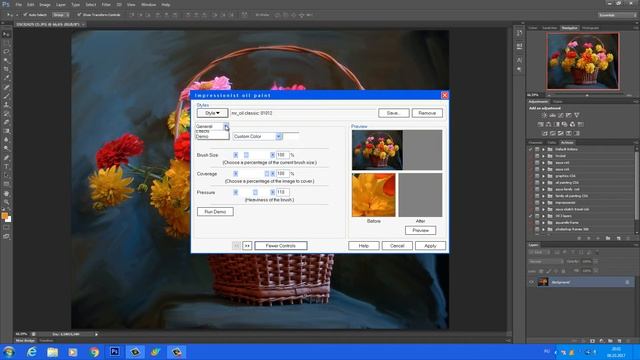
Task: Select the Clone Stamp tool
Action: 6,105
